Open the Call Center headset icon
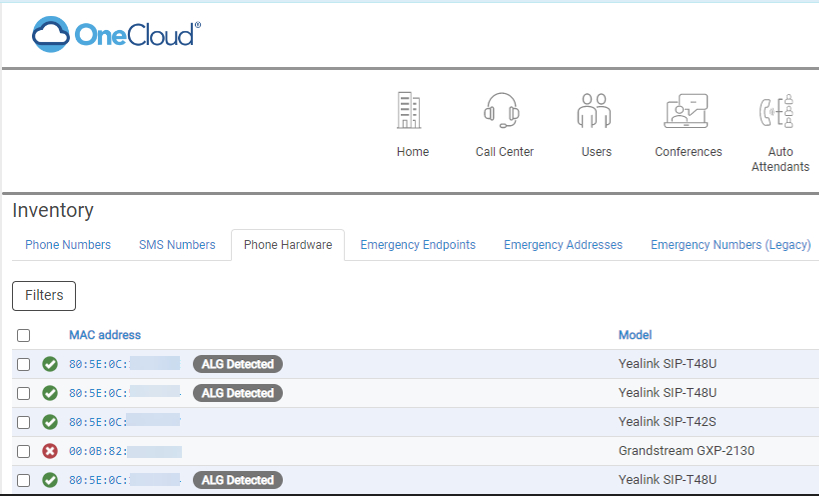Screen dimensions: 819x496 tap(501, 110)
